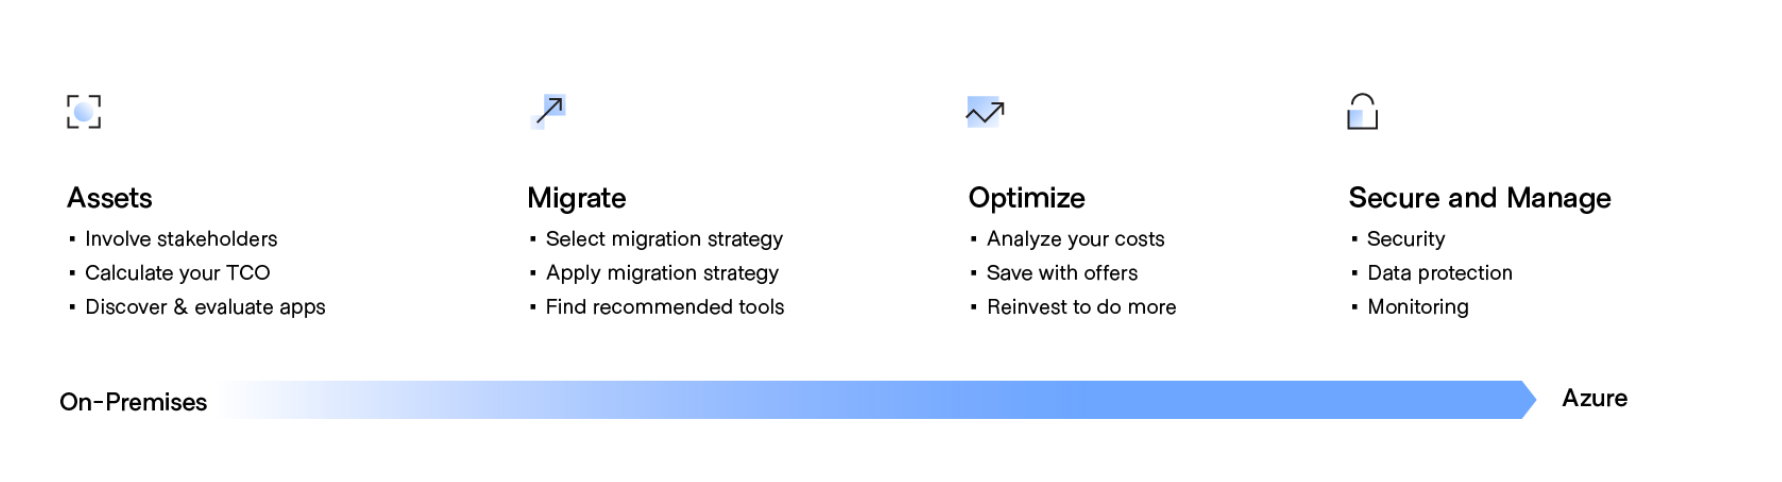The width and height of the screenshot is (1782, 482).
Task: Click "Calculate your TCO" item
Action: coord(177,273)
